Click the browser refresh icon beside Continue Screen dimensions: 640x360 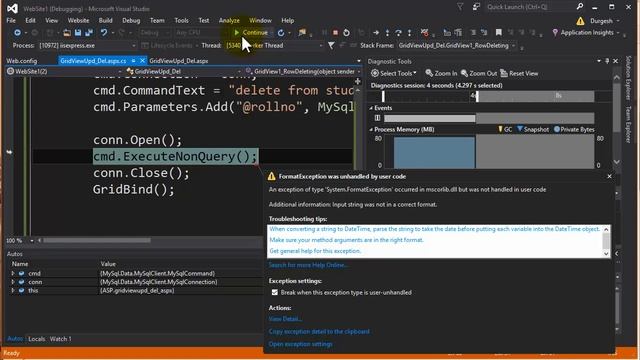click(281, 33)
